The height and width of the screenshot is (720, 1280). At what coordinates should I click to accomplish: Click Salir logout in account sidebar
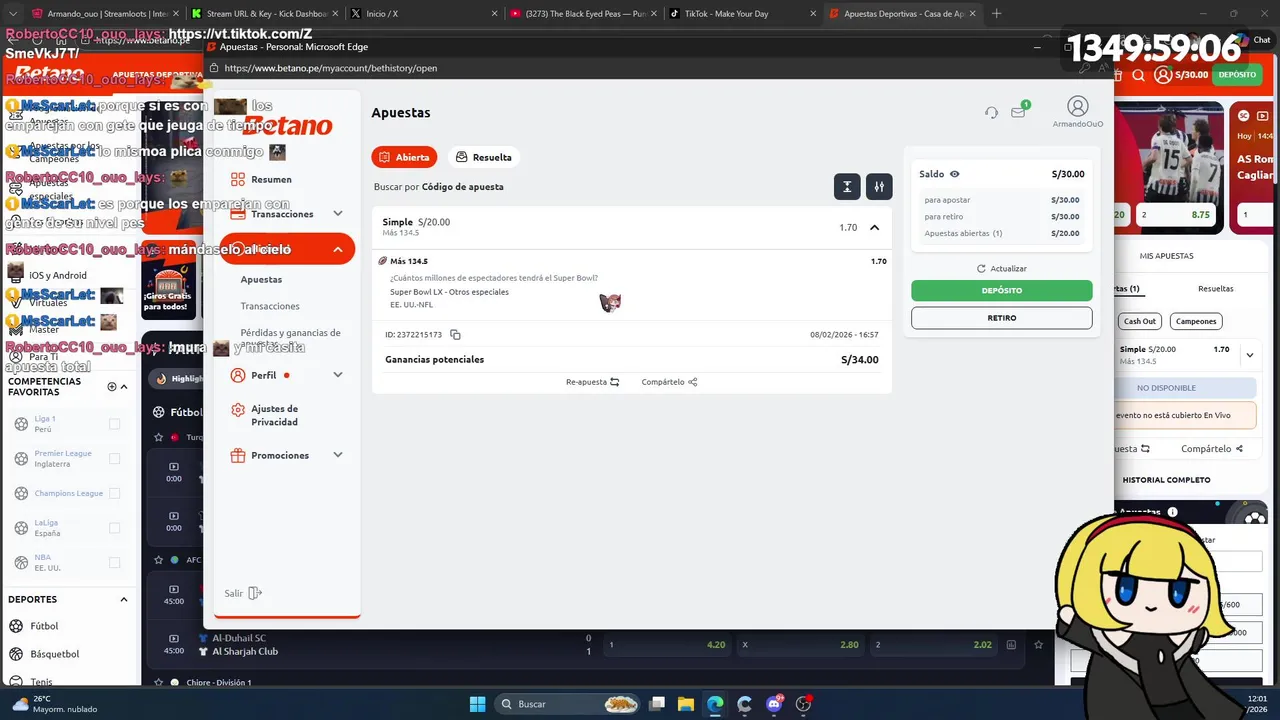(x=243, y=593)
